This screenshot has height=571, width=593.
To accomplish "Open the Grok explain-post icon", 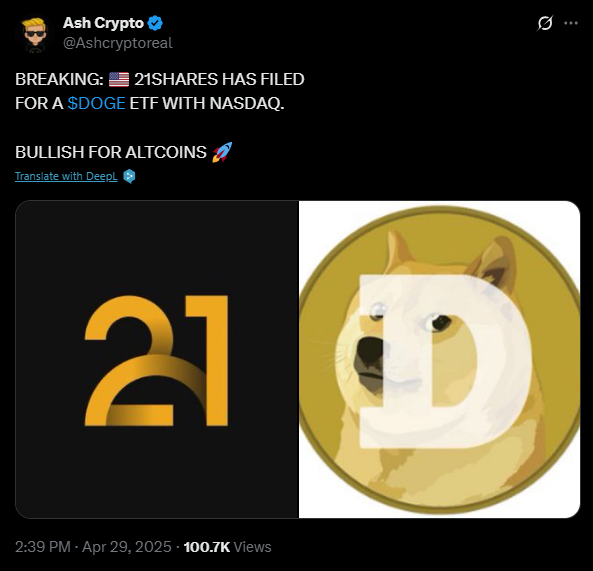I will coord(545,23).
